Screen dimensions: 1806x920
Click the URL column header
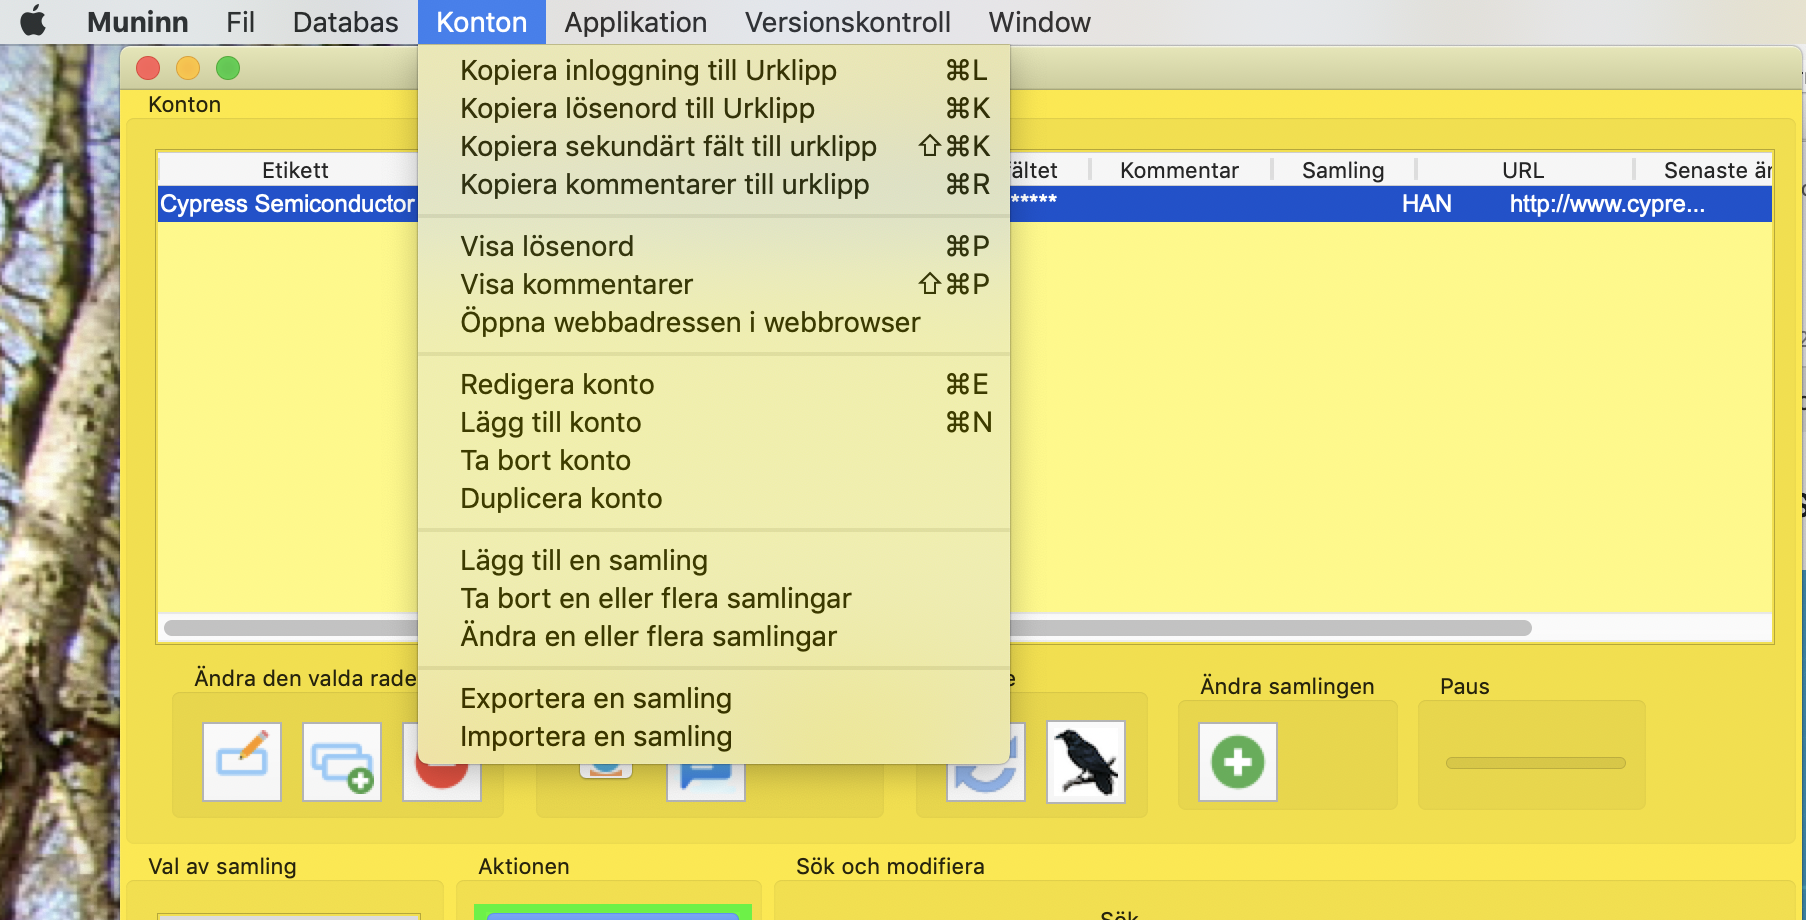pos(1522,170)
